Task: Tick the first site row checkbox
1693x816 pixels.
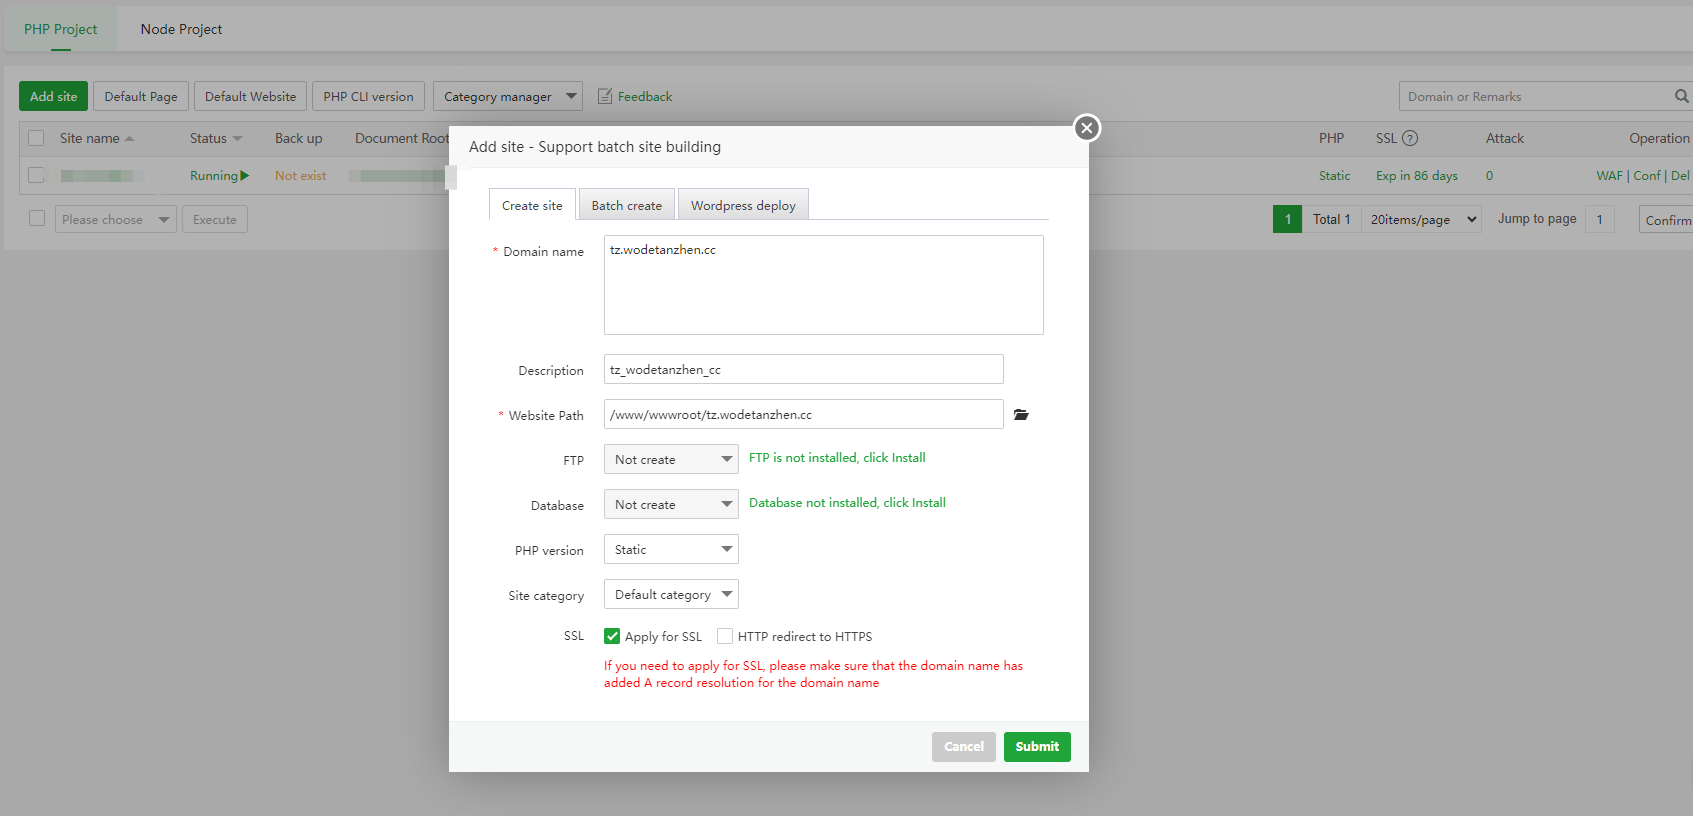Action: (37, 175)
